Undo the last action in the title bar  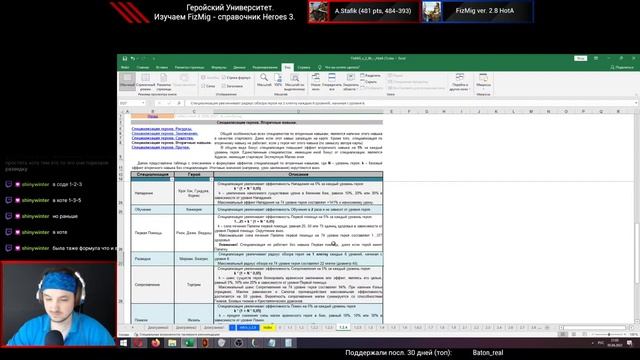click(133, 58)
